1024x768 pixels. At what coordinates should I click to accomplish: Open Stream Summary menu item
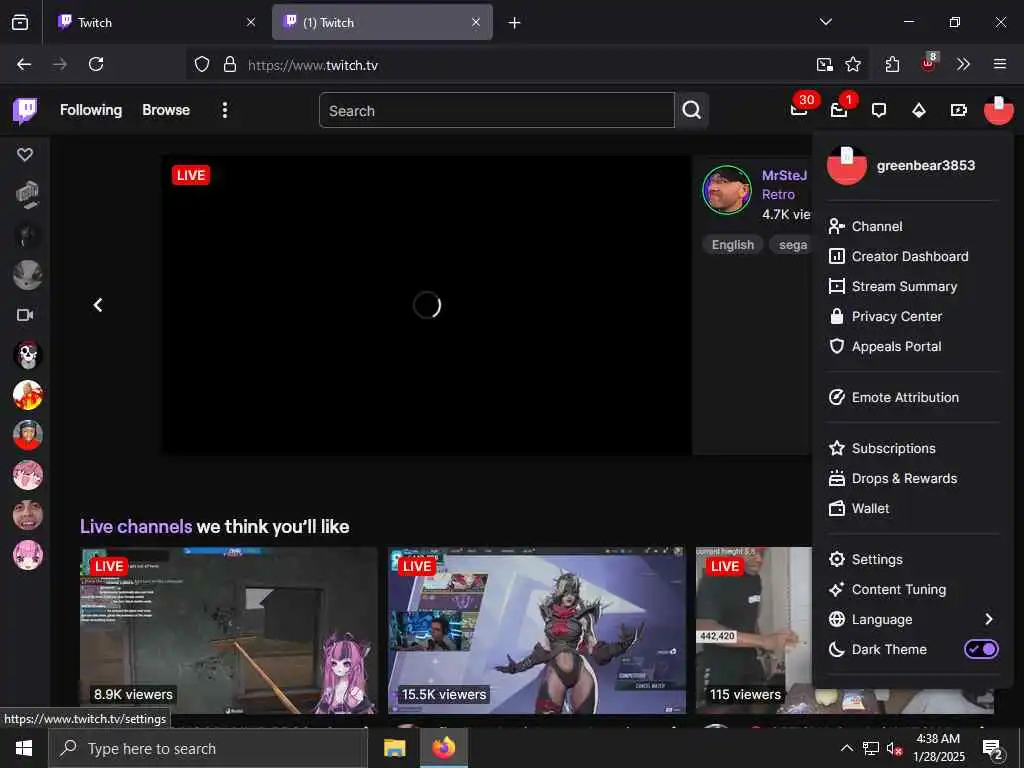912,286
